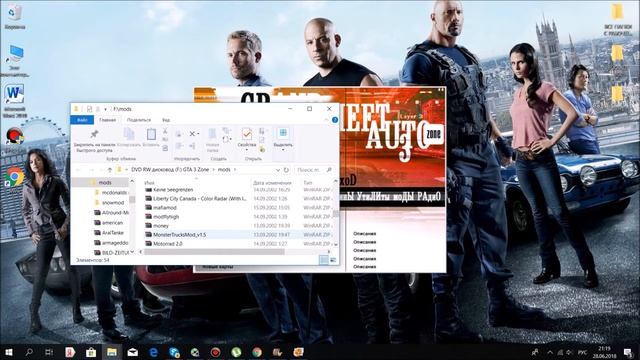Pin to Quick access ribbon button
The image size is (640, 360).
click(94, 141)
